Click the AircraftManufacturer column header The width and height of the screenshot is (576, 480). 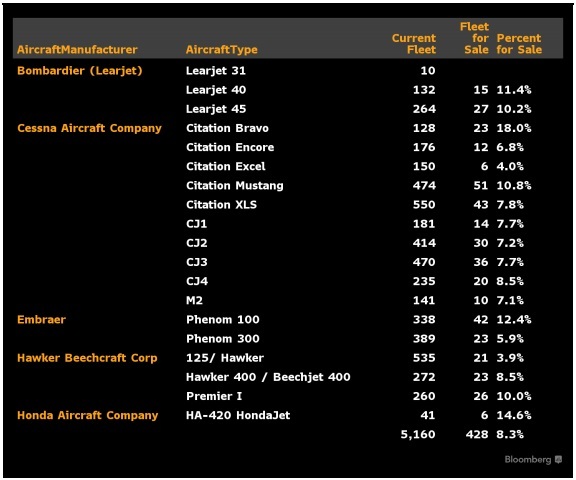[77, 50]
